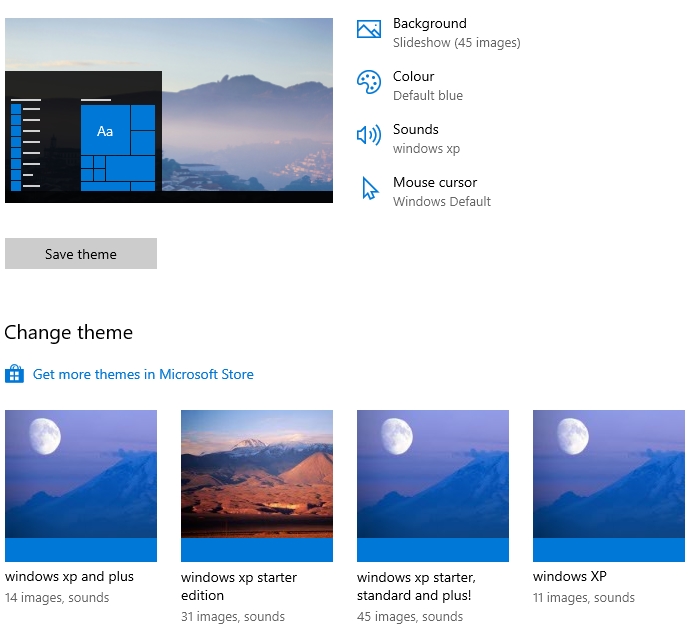The image size is (698, 633).
Task: Open the Background settings label
Action: click(x=430, y=23)
